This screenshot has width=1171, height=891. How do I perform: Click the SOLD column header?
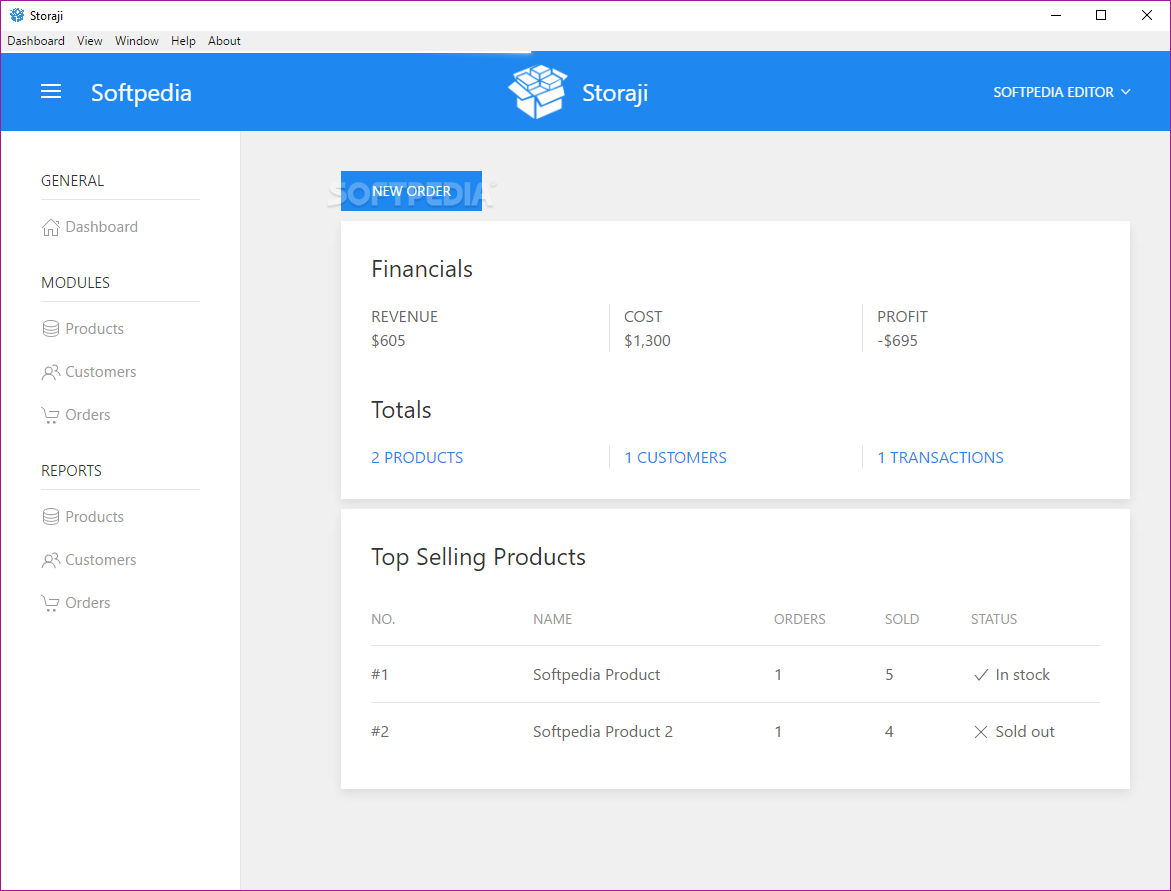[902, 619]
